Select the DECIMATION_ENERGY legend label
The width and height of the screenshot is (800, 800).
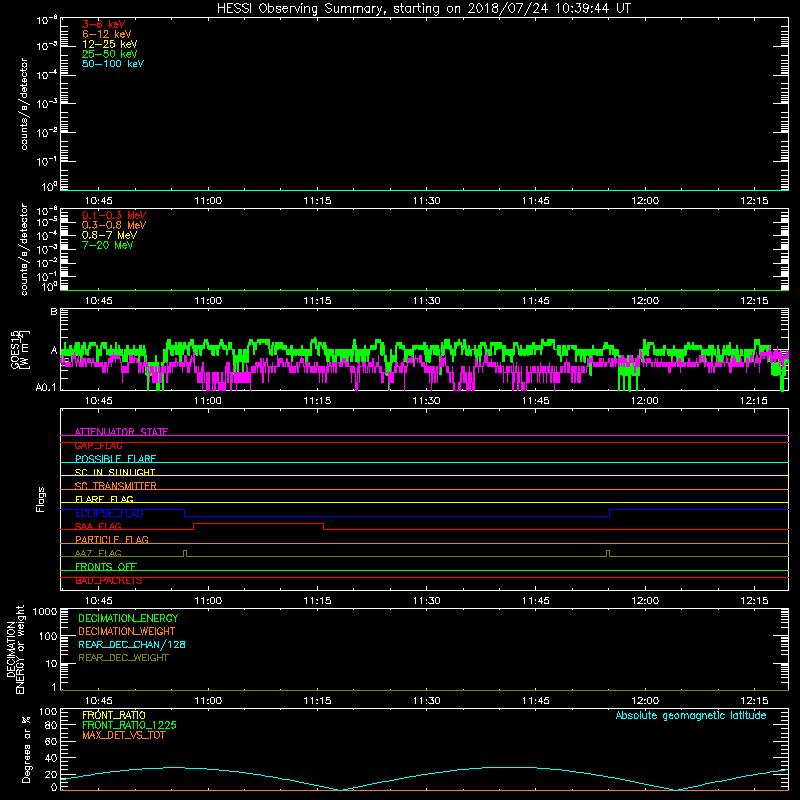(x=128, y=618)
